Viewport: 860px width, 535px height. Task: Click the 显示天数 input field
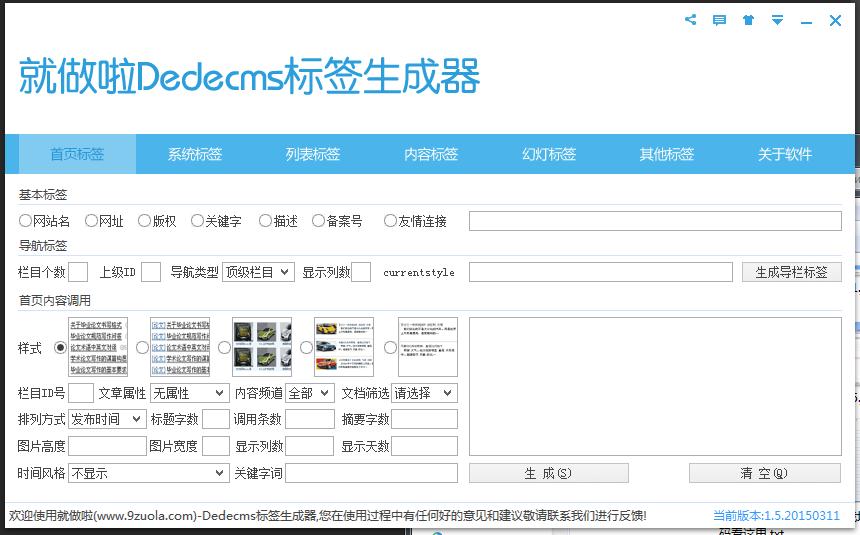pos(425,446)
